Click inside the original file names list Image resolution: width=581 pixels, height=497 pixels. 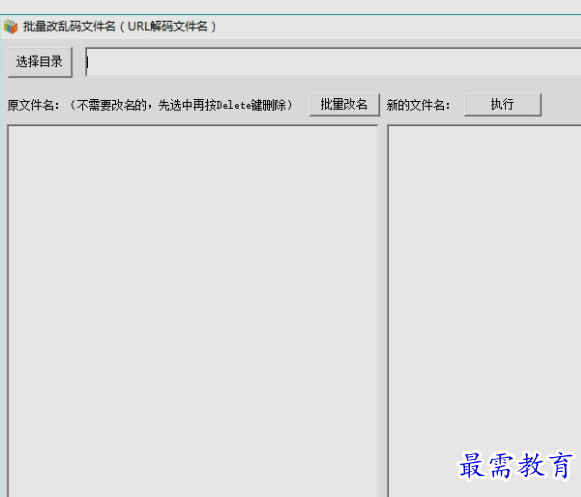(193, 311)
